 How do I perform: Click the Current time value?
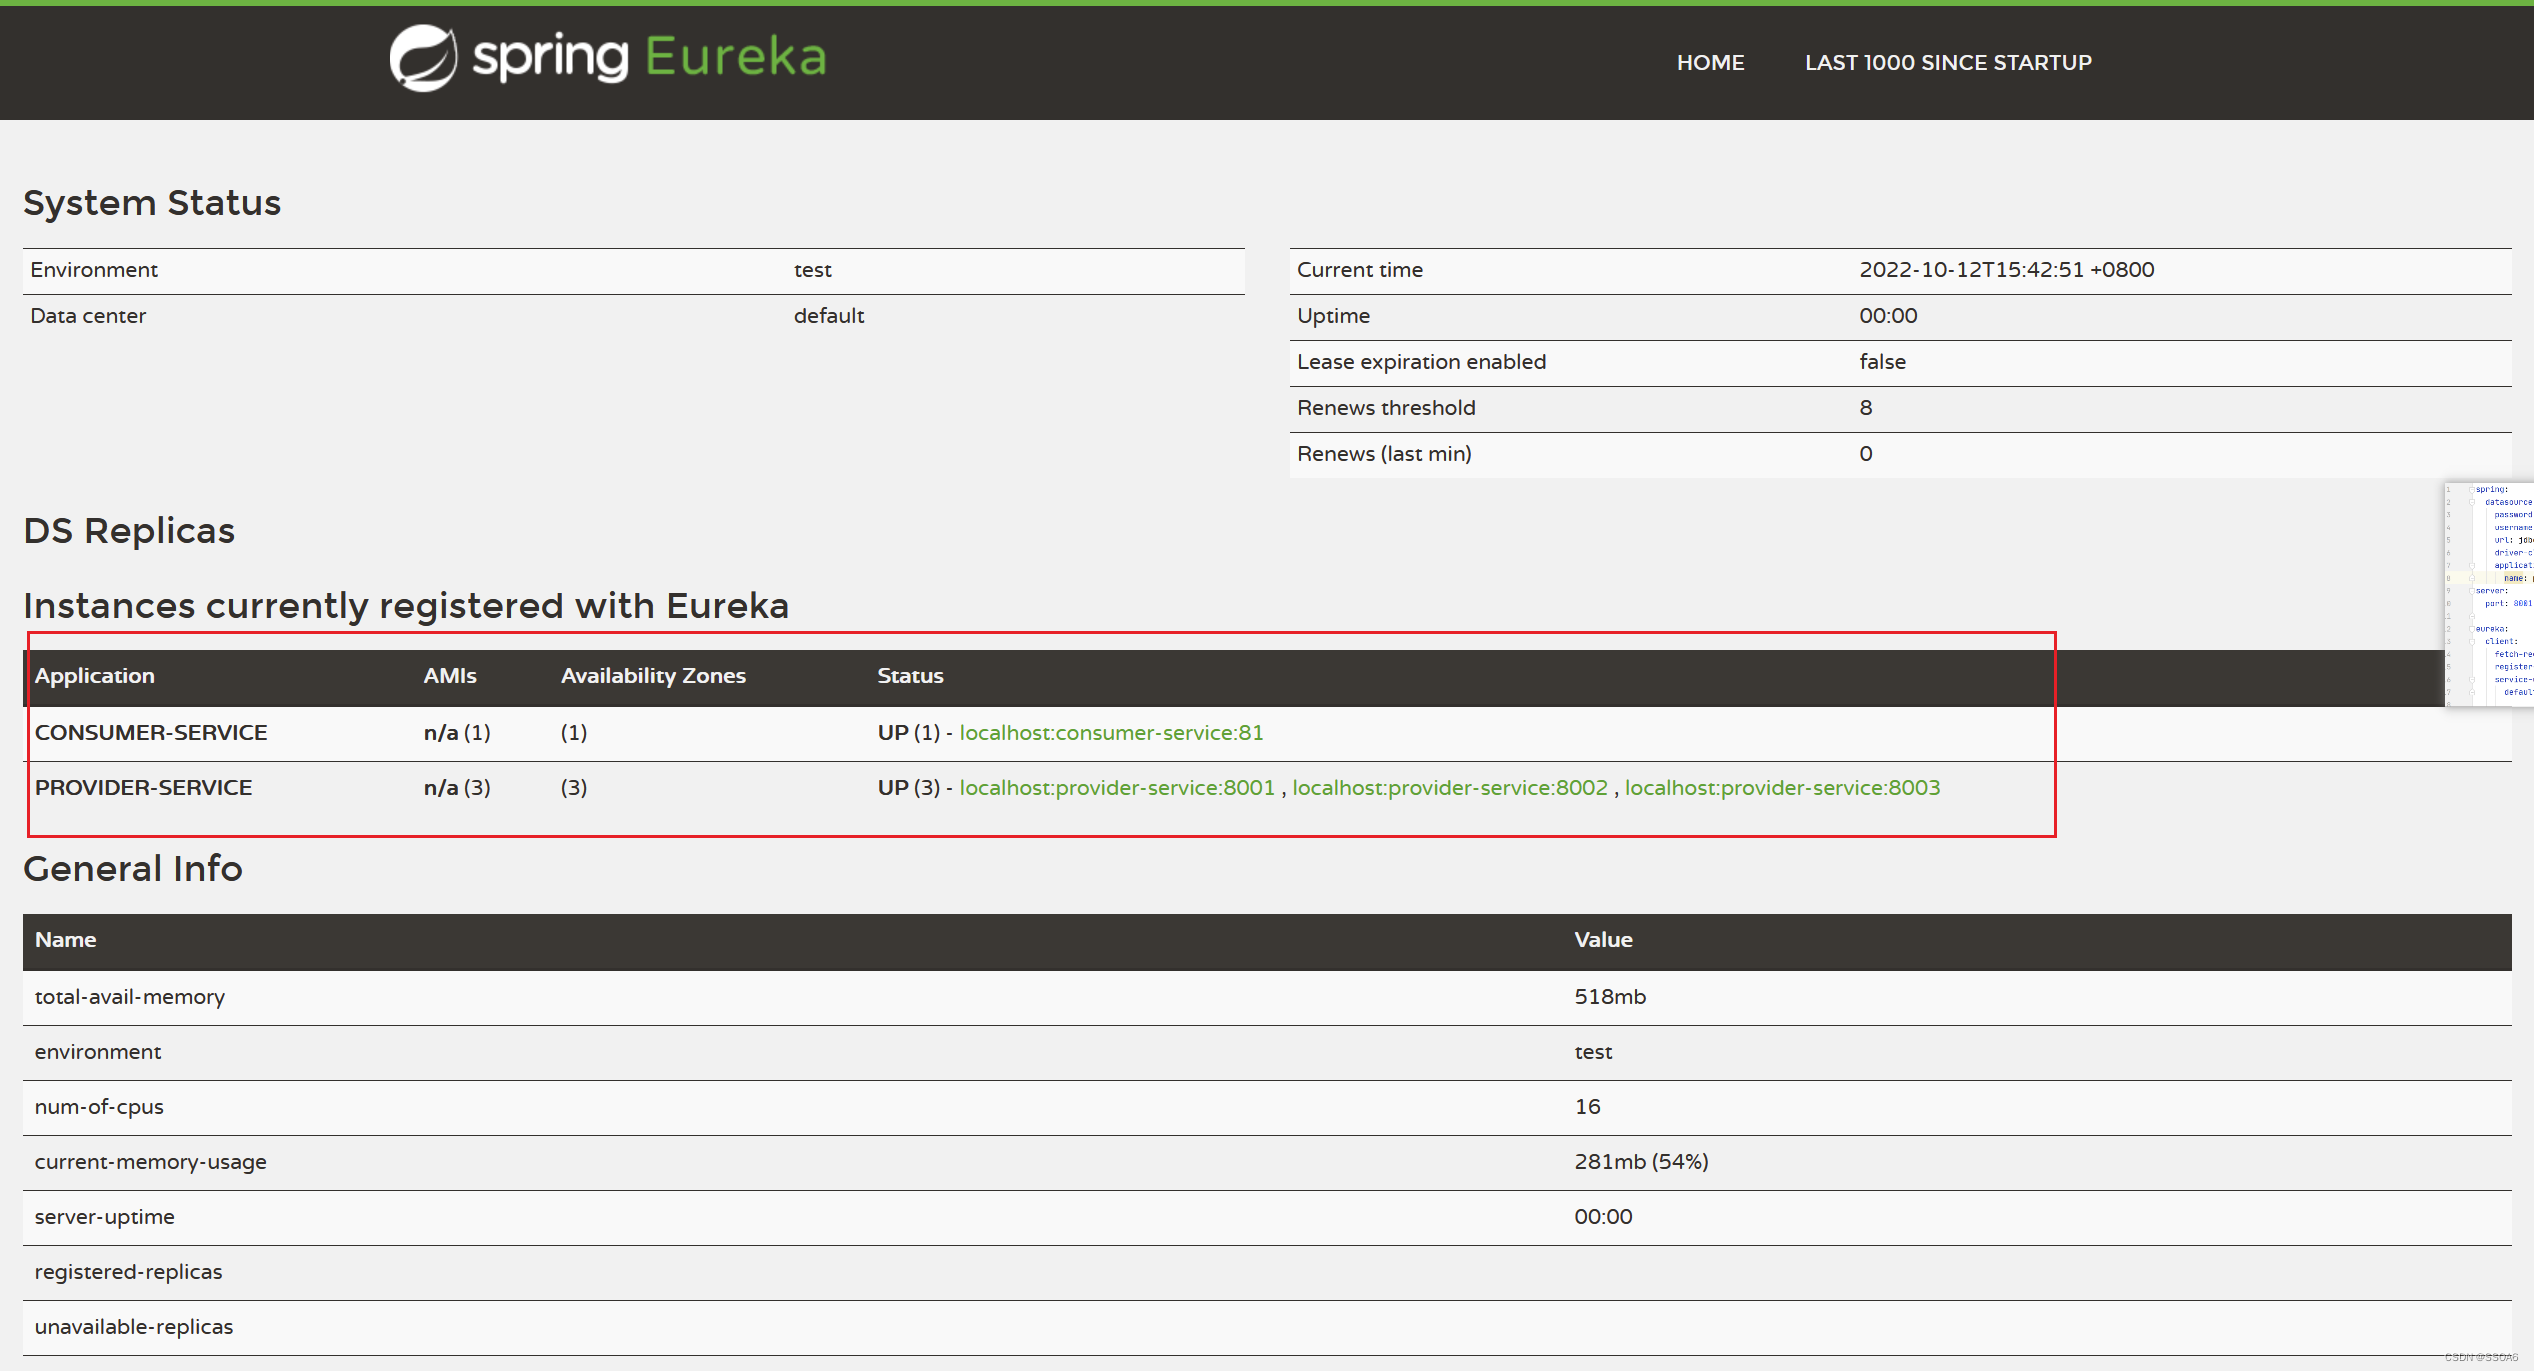2006,270
